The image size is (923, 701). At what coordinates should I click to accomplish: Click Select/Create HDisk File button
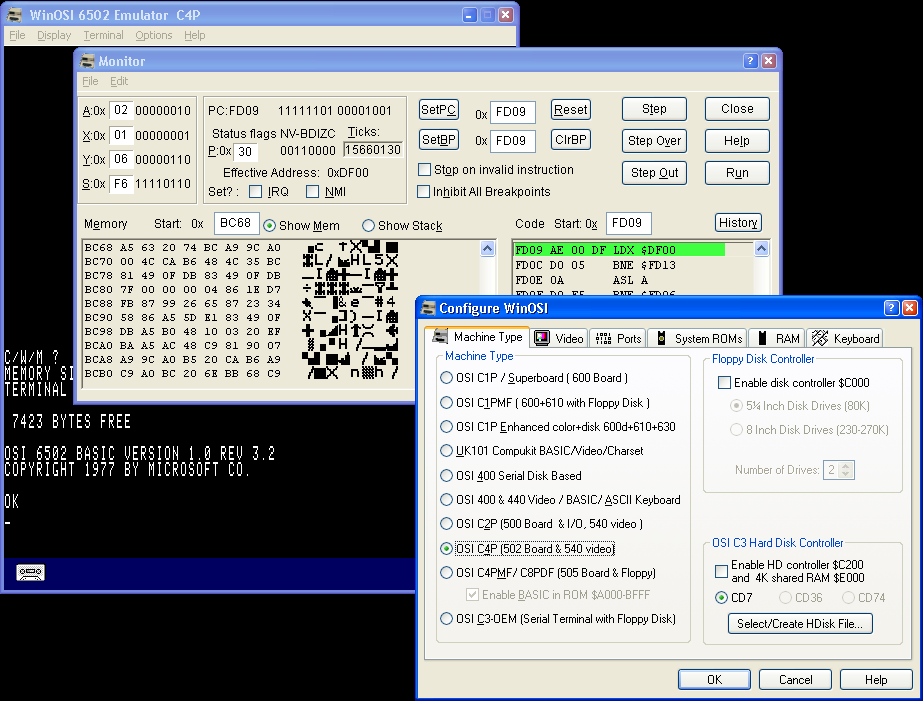[800, 623]
